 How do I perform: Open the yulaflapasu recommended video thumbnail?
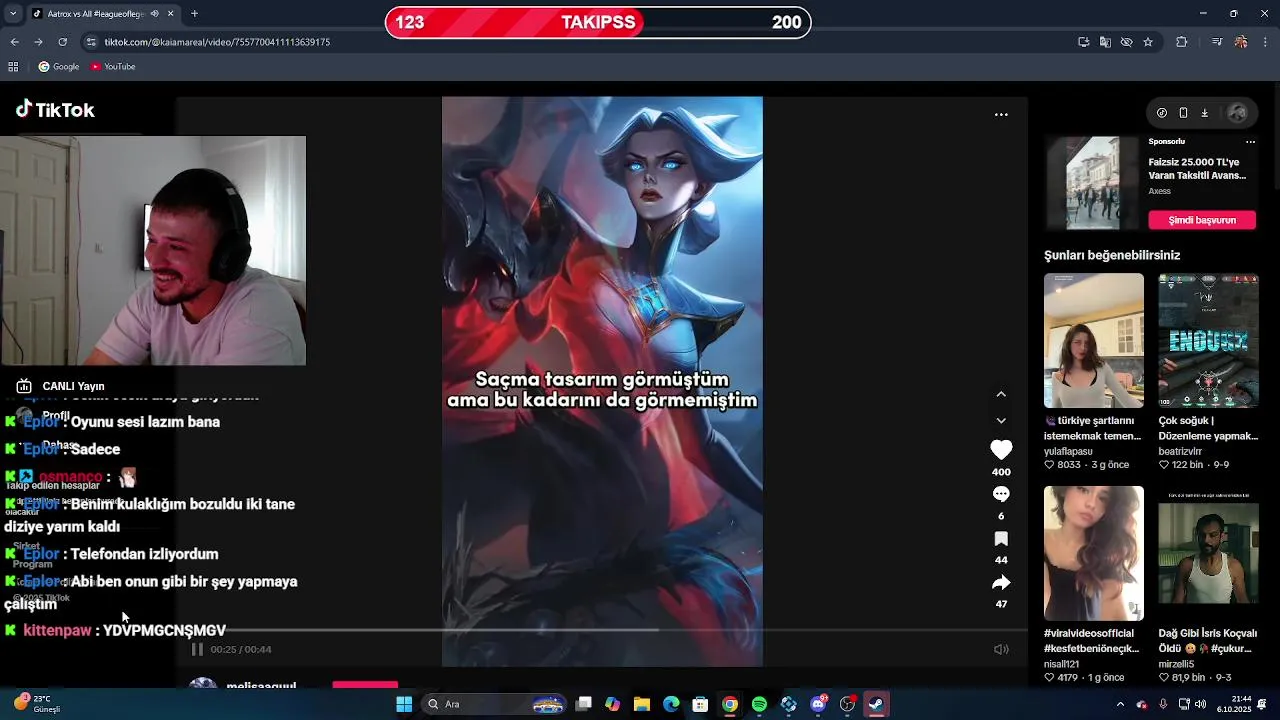pyautogui.click(x=1094, y=340)
